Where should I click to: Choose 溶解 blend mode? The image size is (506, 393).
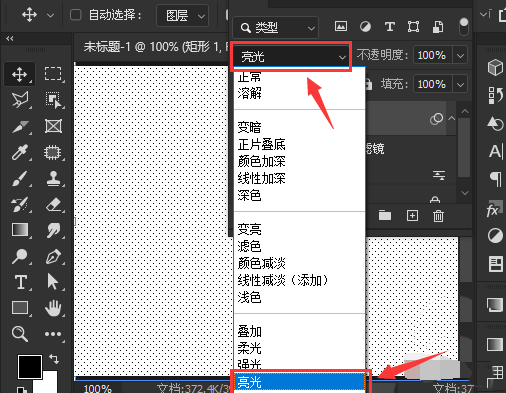coord(300,93)
